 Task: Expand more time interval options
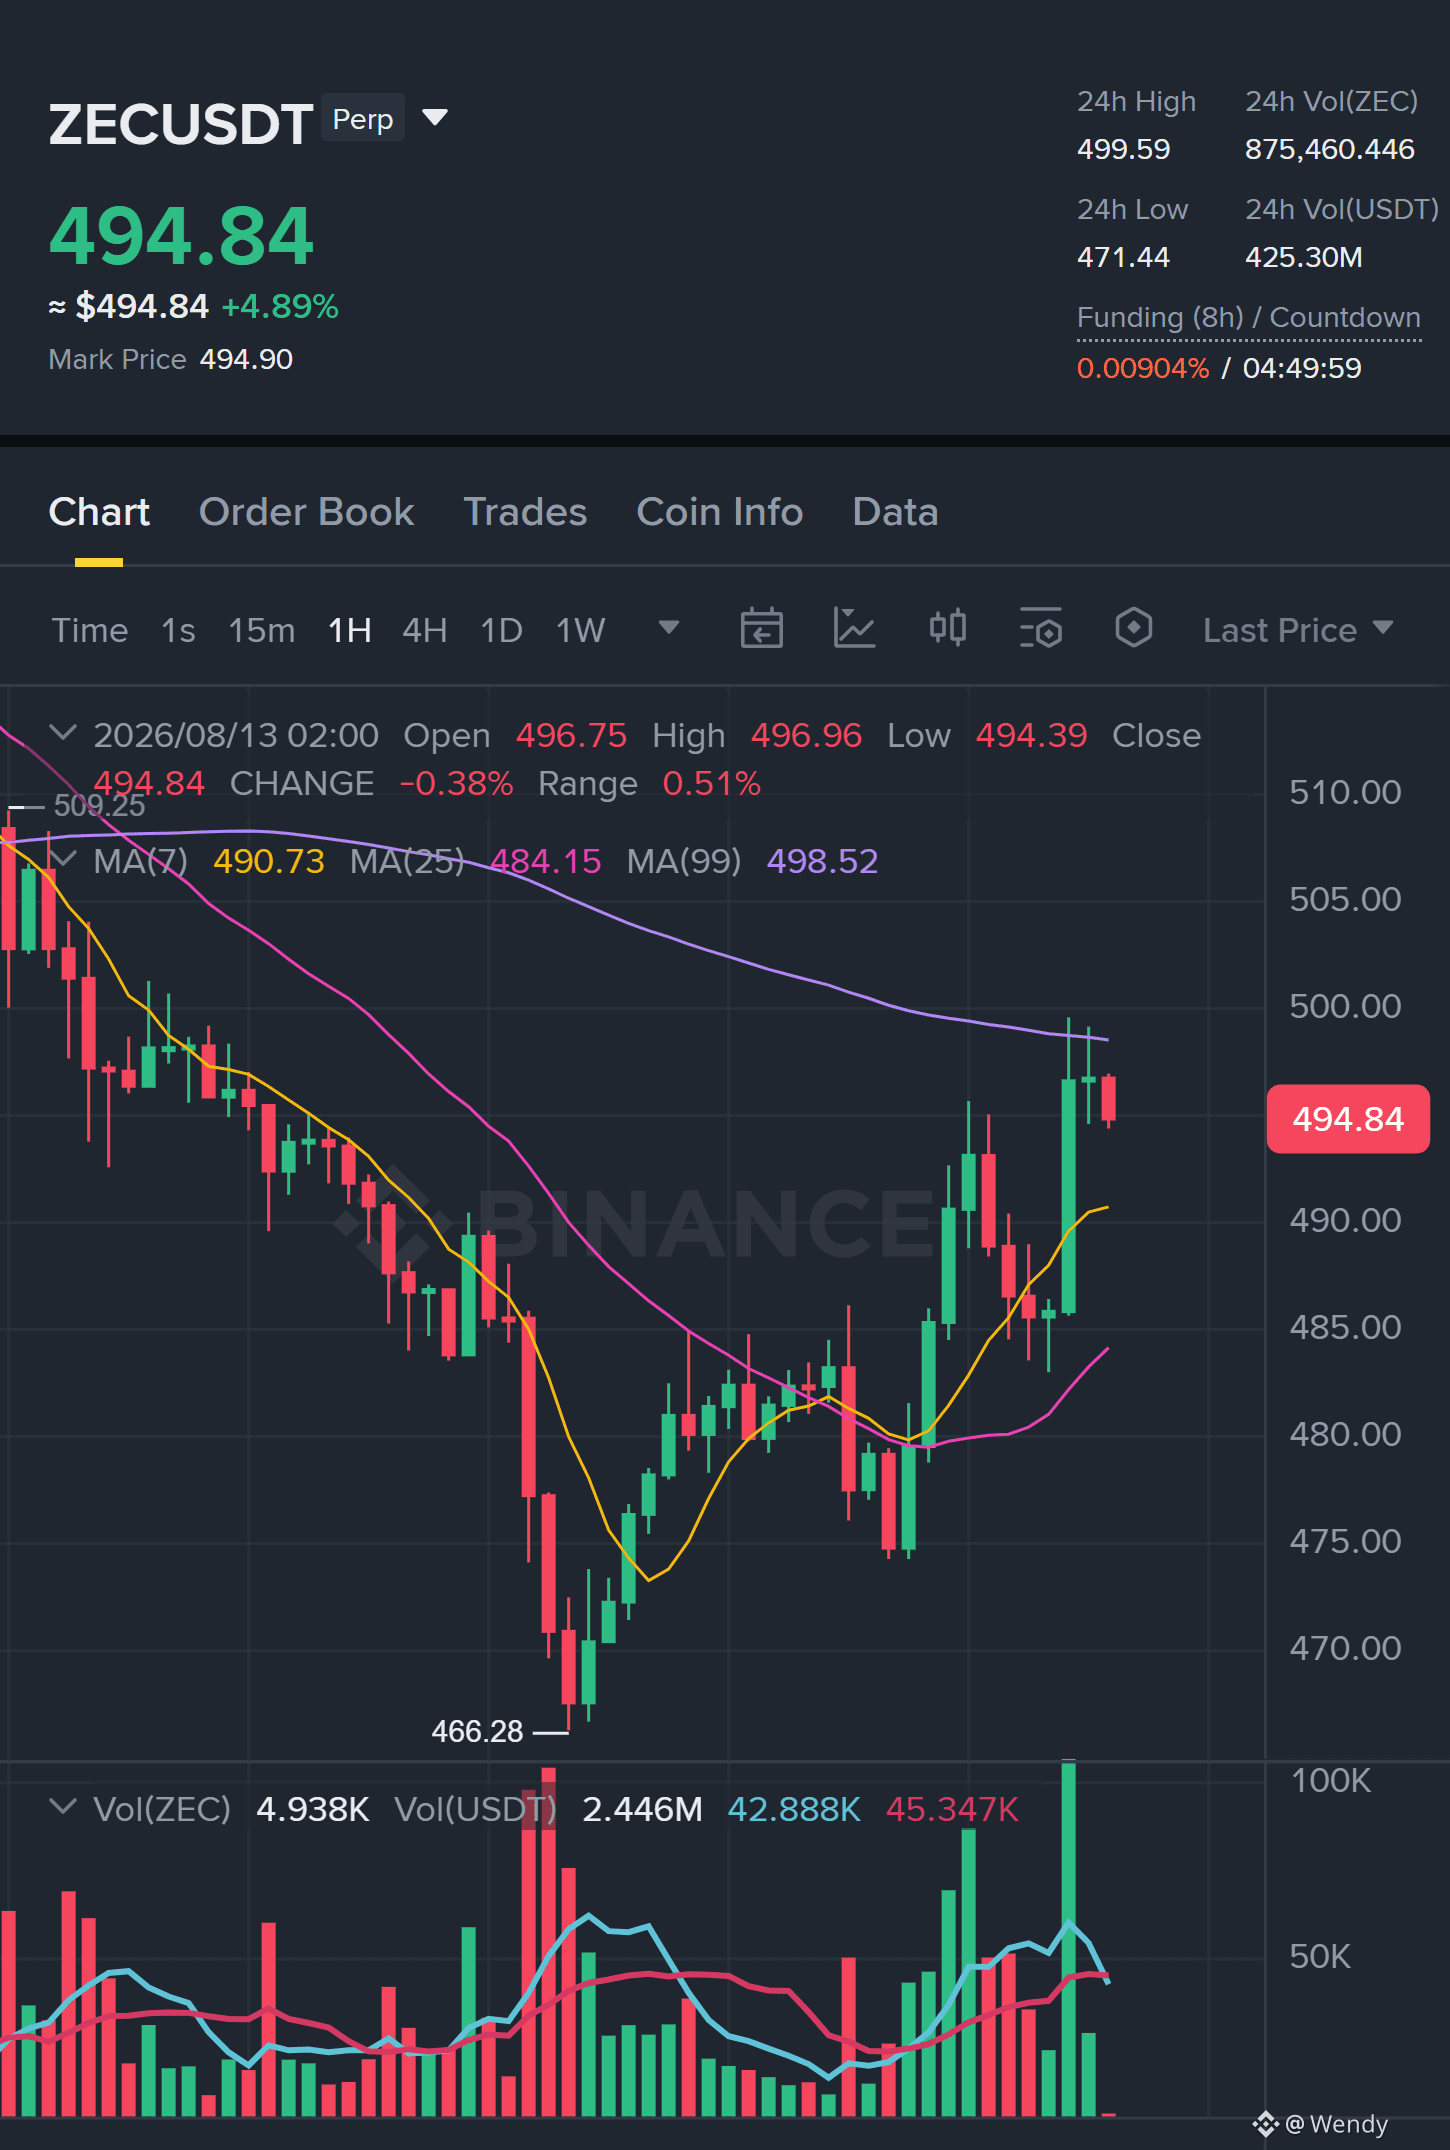[x=669, y=628]
